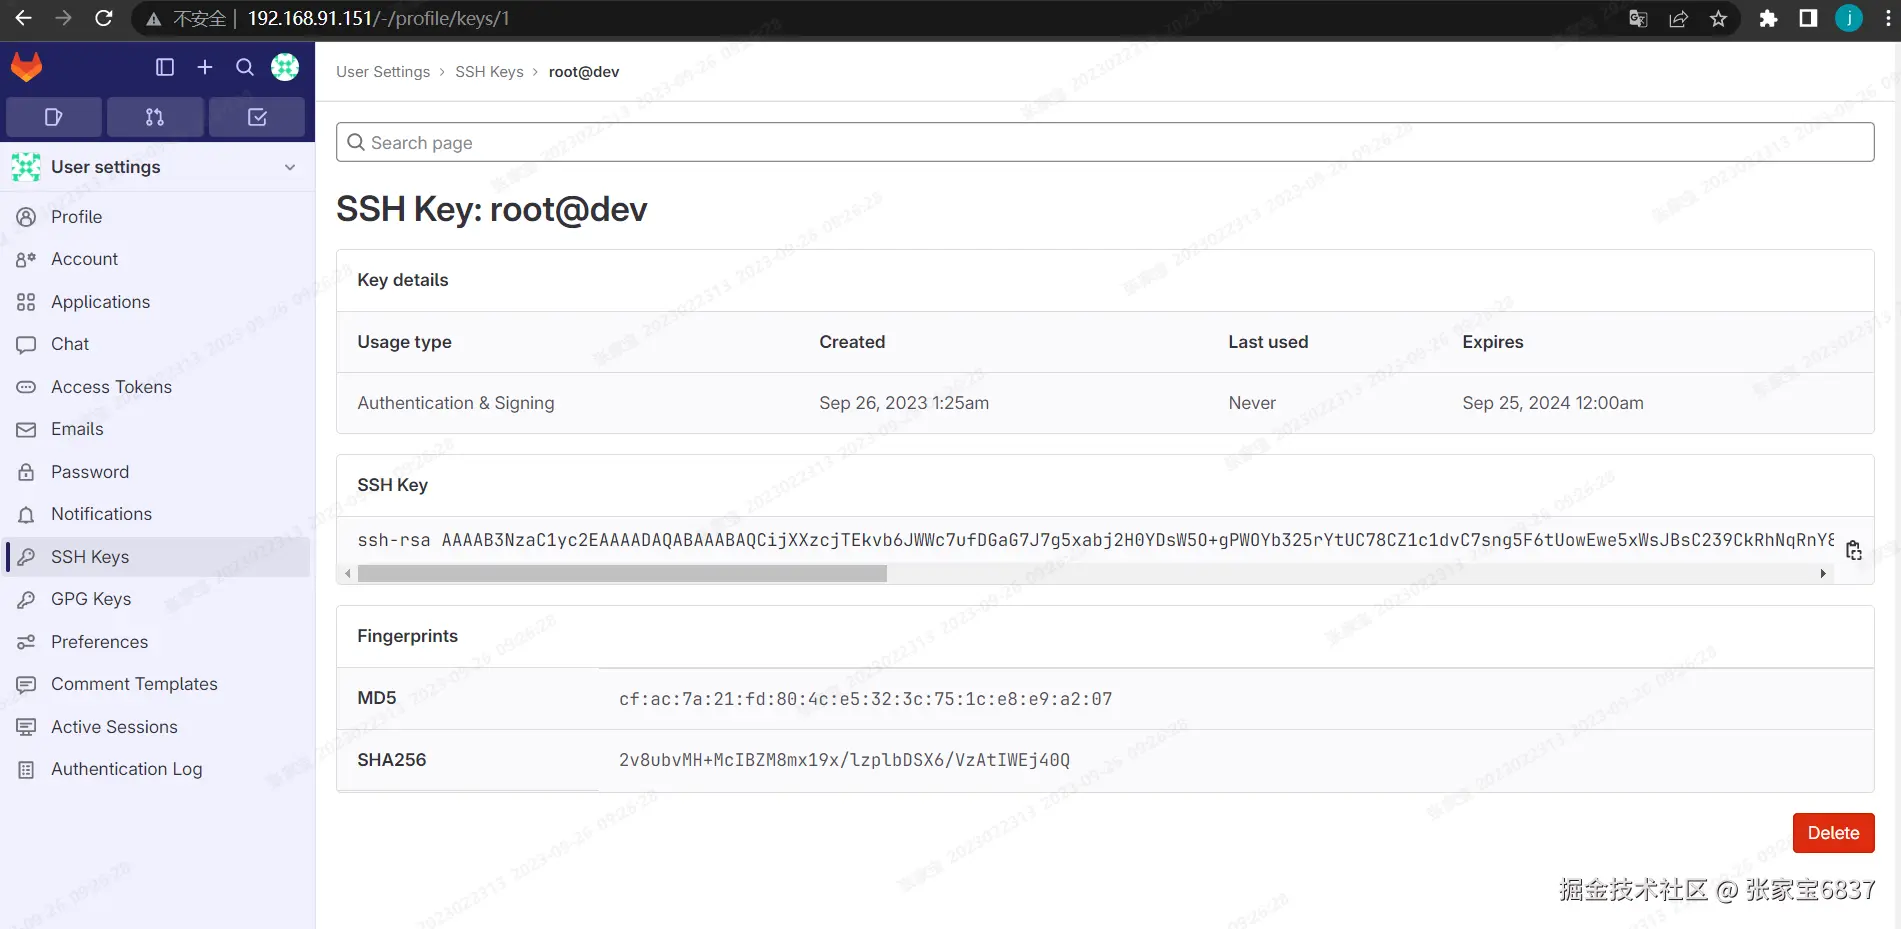Open Emails settings
The height and width of the screenshot is (929, 1901).
point(158,429)
